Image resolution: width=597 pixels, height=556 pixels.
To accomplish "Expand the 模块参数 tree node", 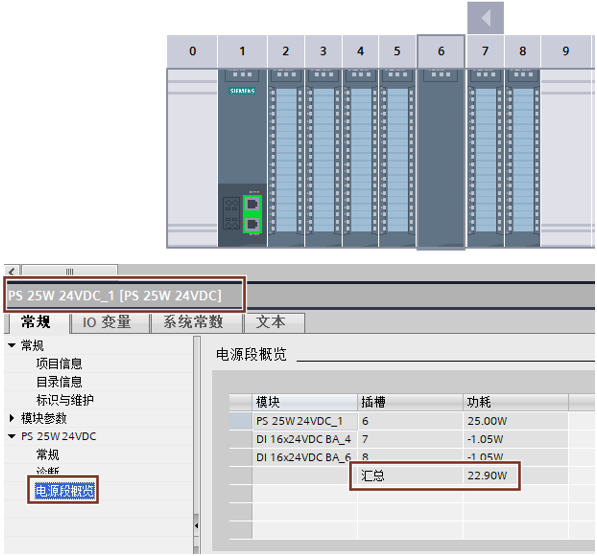I will pos(12,418).
